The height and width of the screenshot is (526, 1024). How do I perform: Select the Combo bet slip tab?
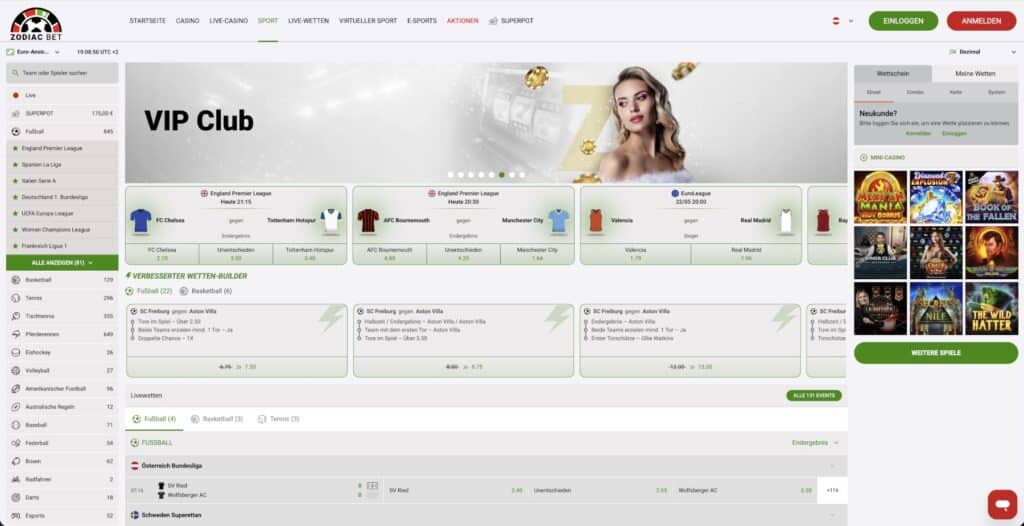915,92
